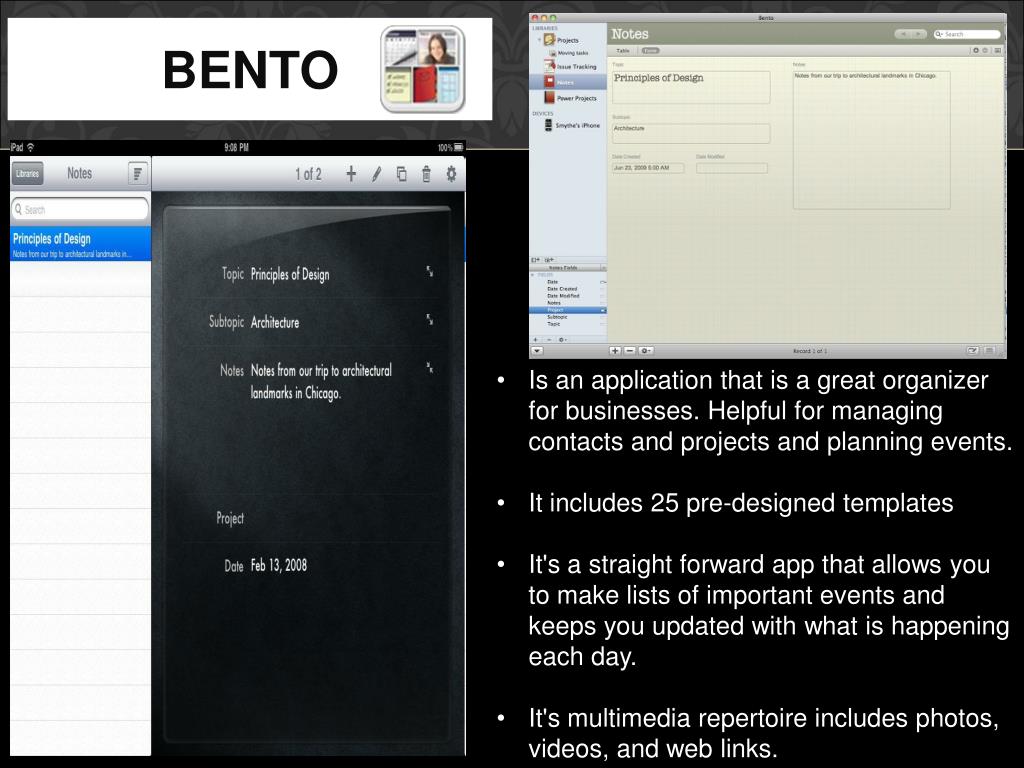Select Projects library in Mac sidebar
The width and height of the screenshot is (1024, 768).
click(x=568, y=40)
